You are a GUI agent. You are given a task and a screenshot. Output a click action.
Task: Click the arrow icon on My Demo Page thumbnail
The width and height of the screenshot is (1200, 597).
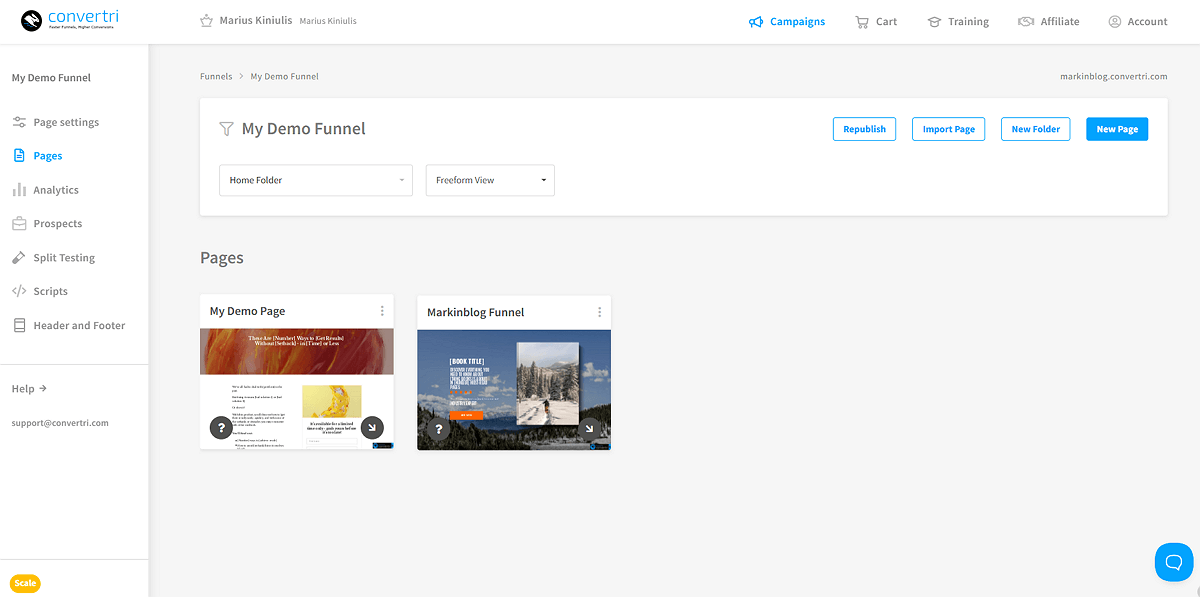[372, 428]
